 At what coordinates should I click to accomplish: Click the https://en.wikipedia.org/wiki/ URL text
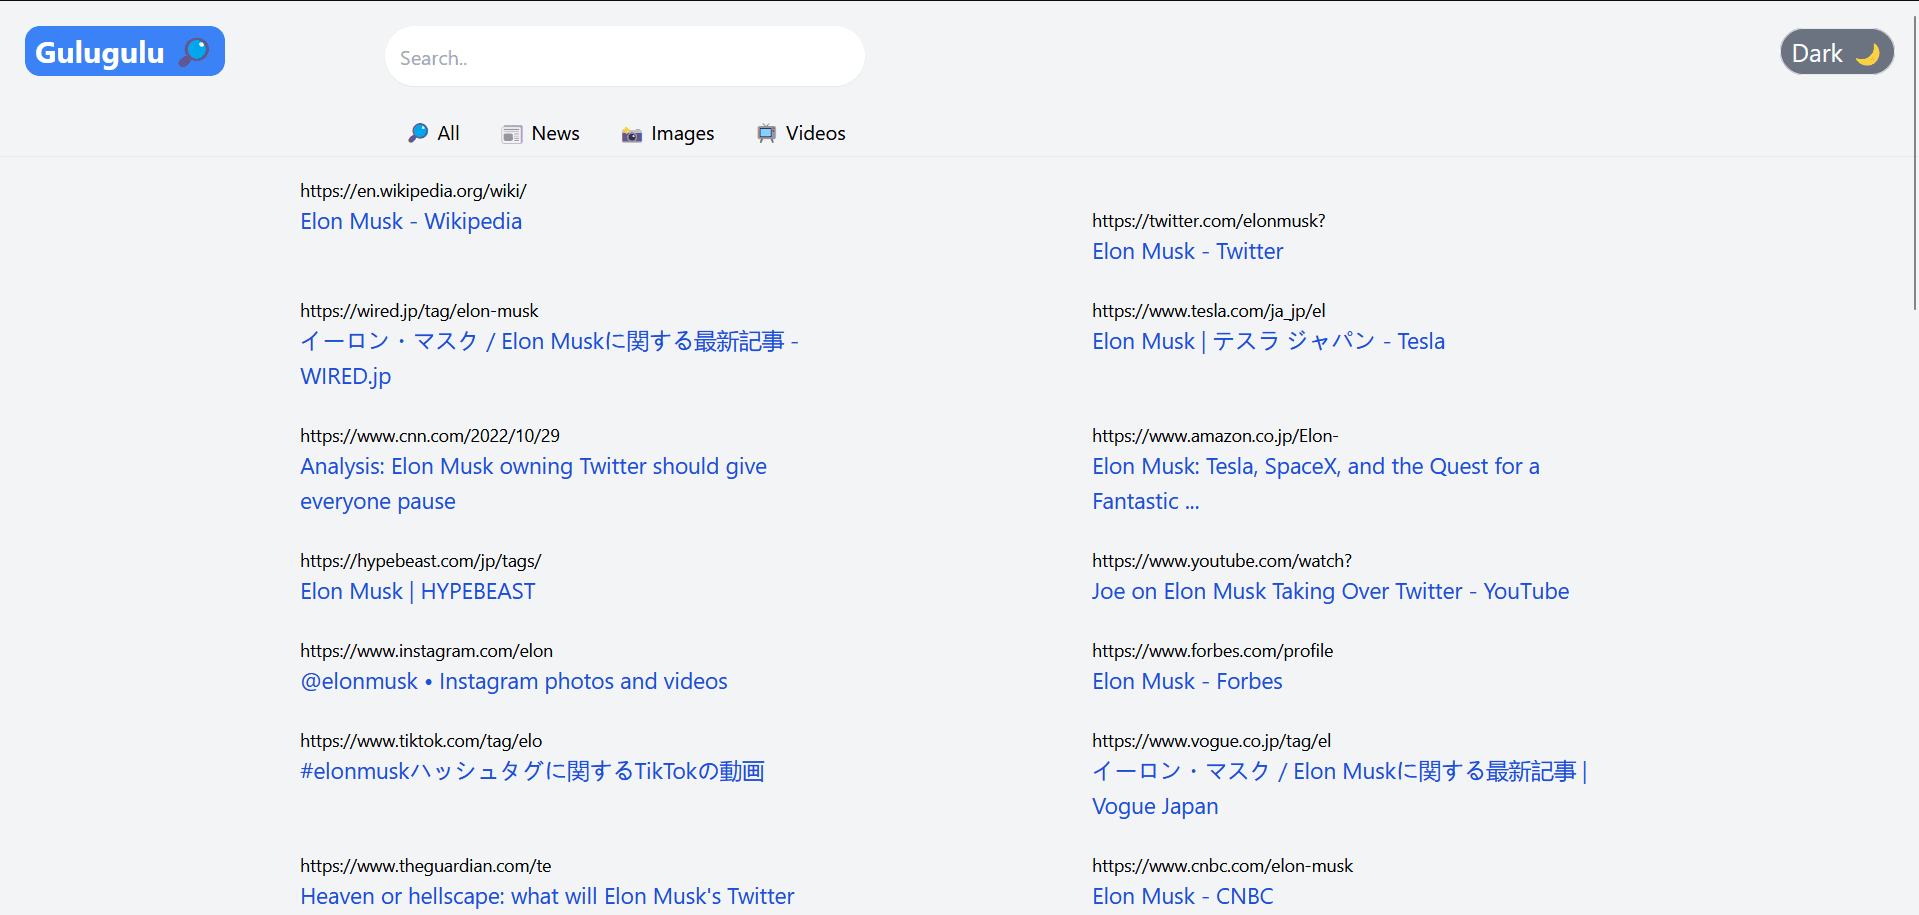point(413,190)
